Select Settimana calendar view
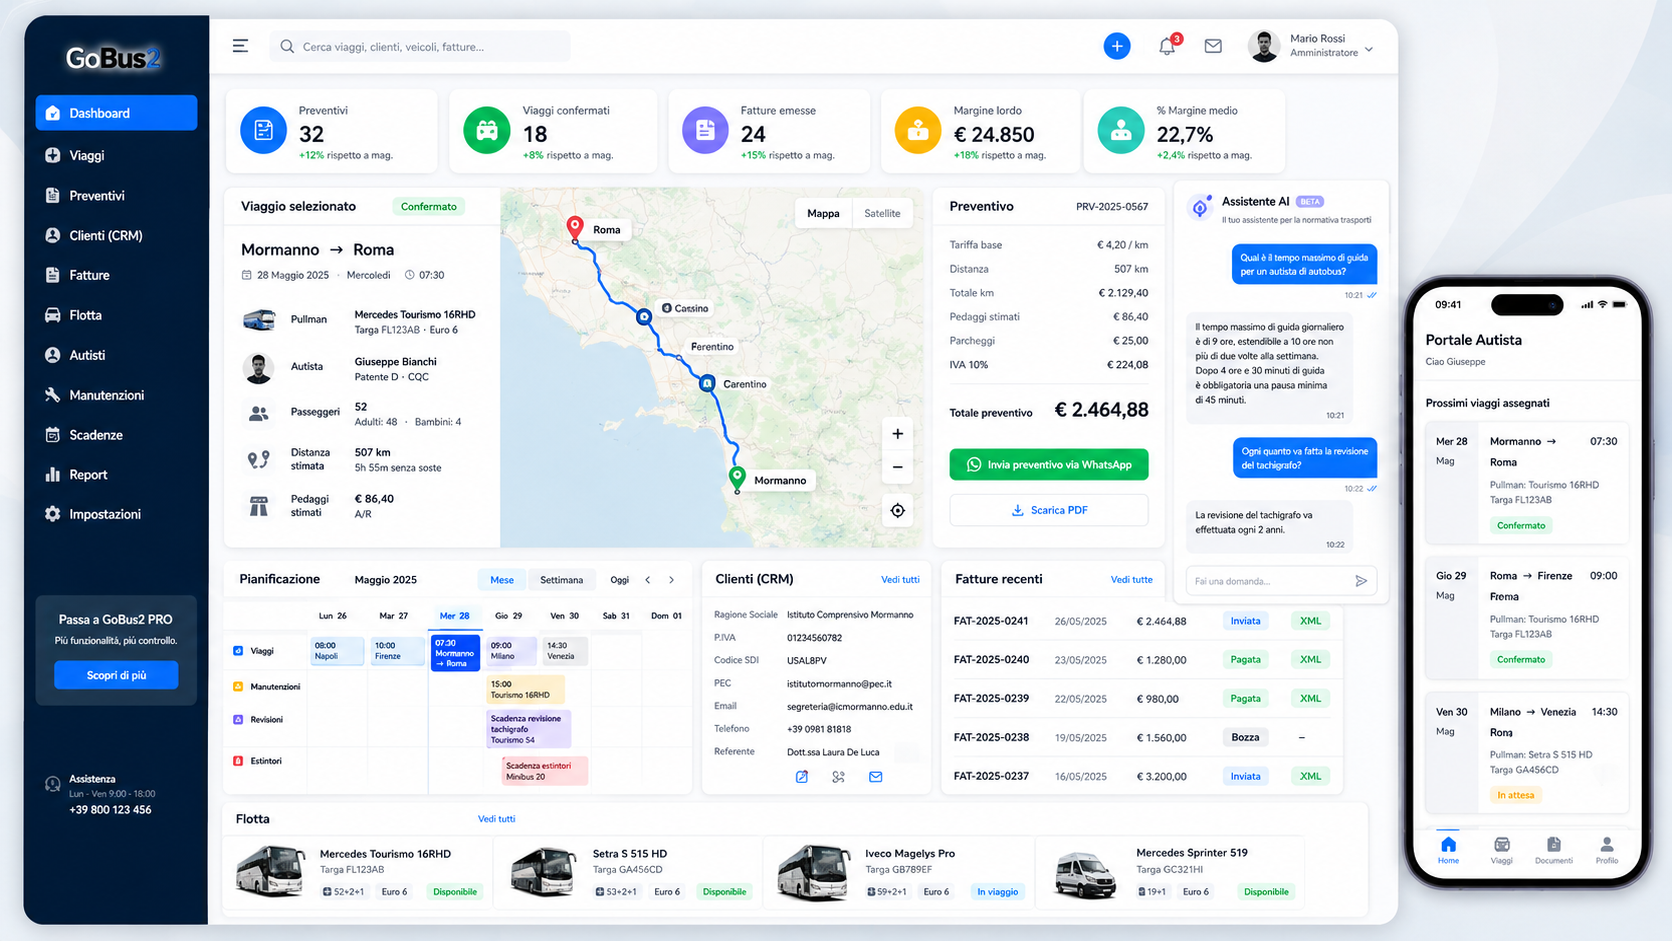This screenshot has height=941, width=1672. tap(561, 580)
